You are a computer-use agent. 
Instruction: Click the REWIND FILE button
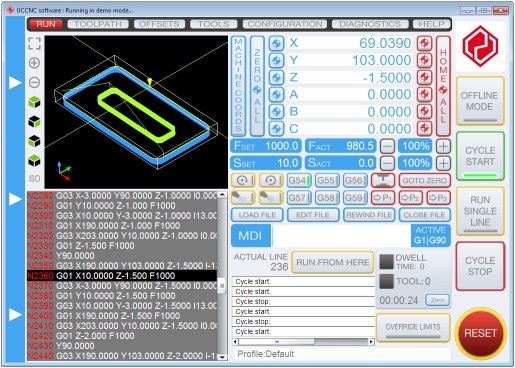pos(369,215)
